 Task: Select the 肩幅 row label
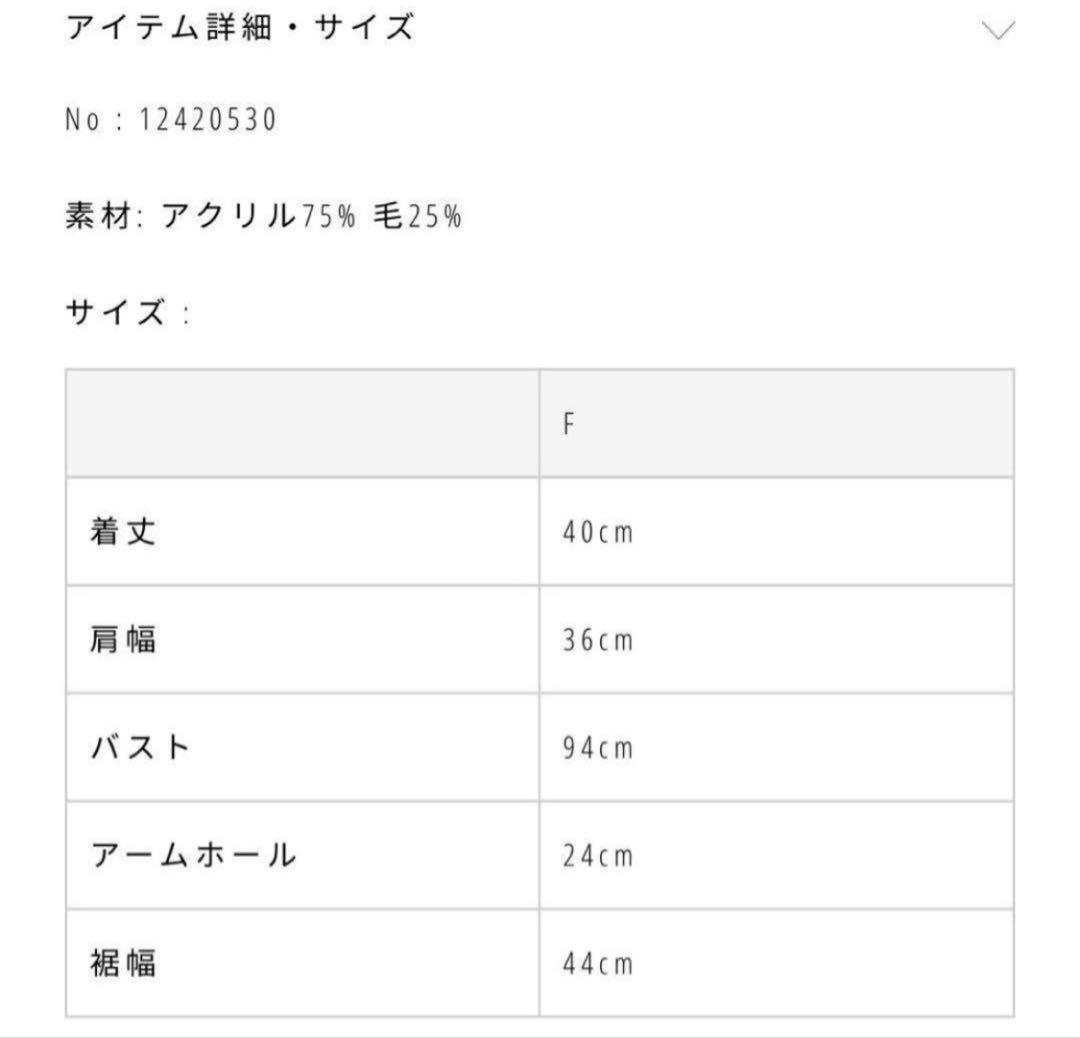coord(123,640)
